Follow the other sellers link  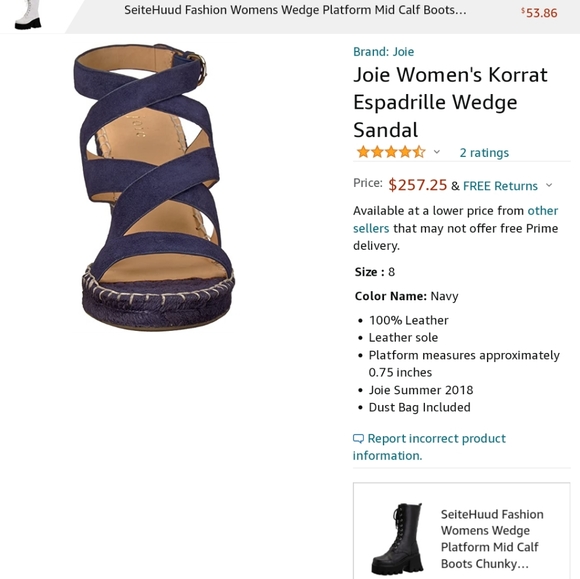point(455,219)
